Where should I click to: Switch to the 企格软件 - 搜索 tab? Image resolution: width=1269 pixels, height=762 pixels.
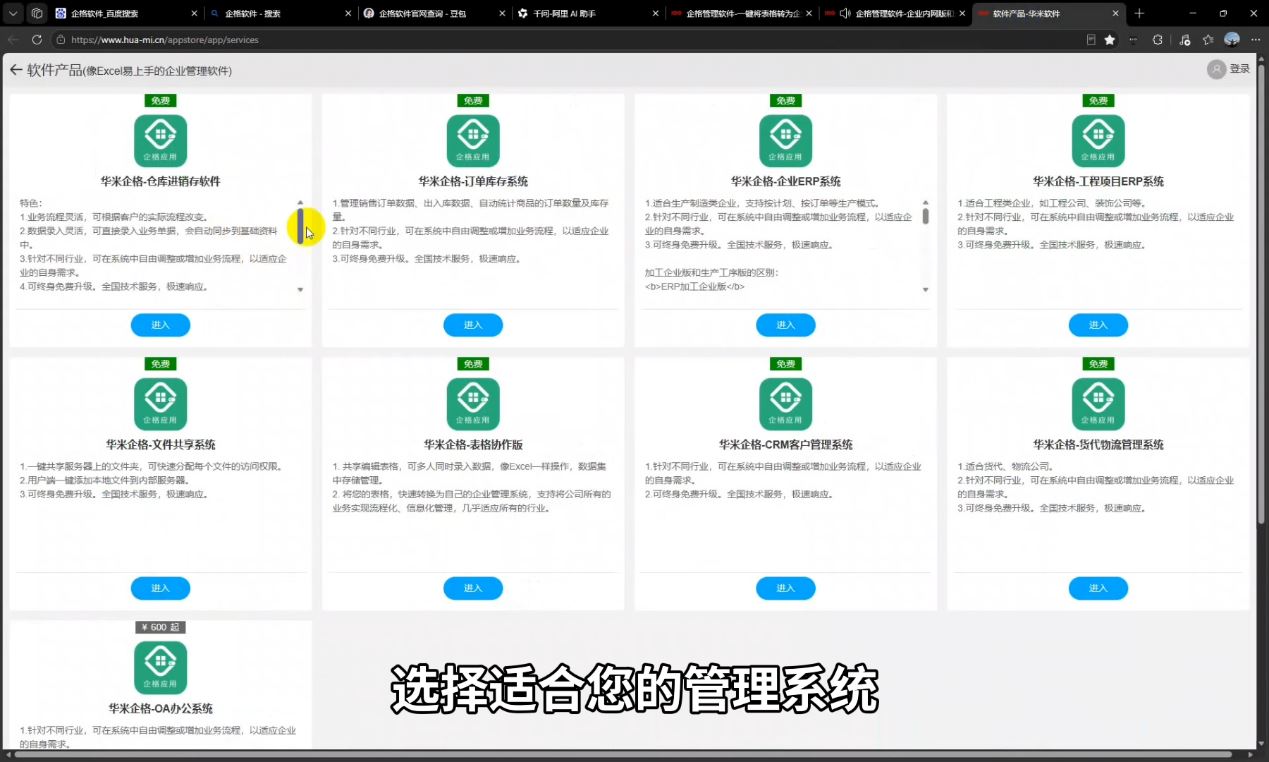279,13
